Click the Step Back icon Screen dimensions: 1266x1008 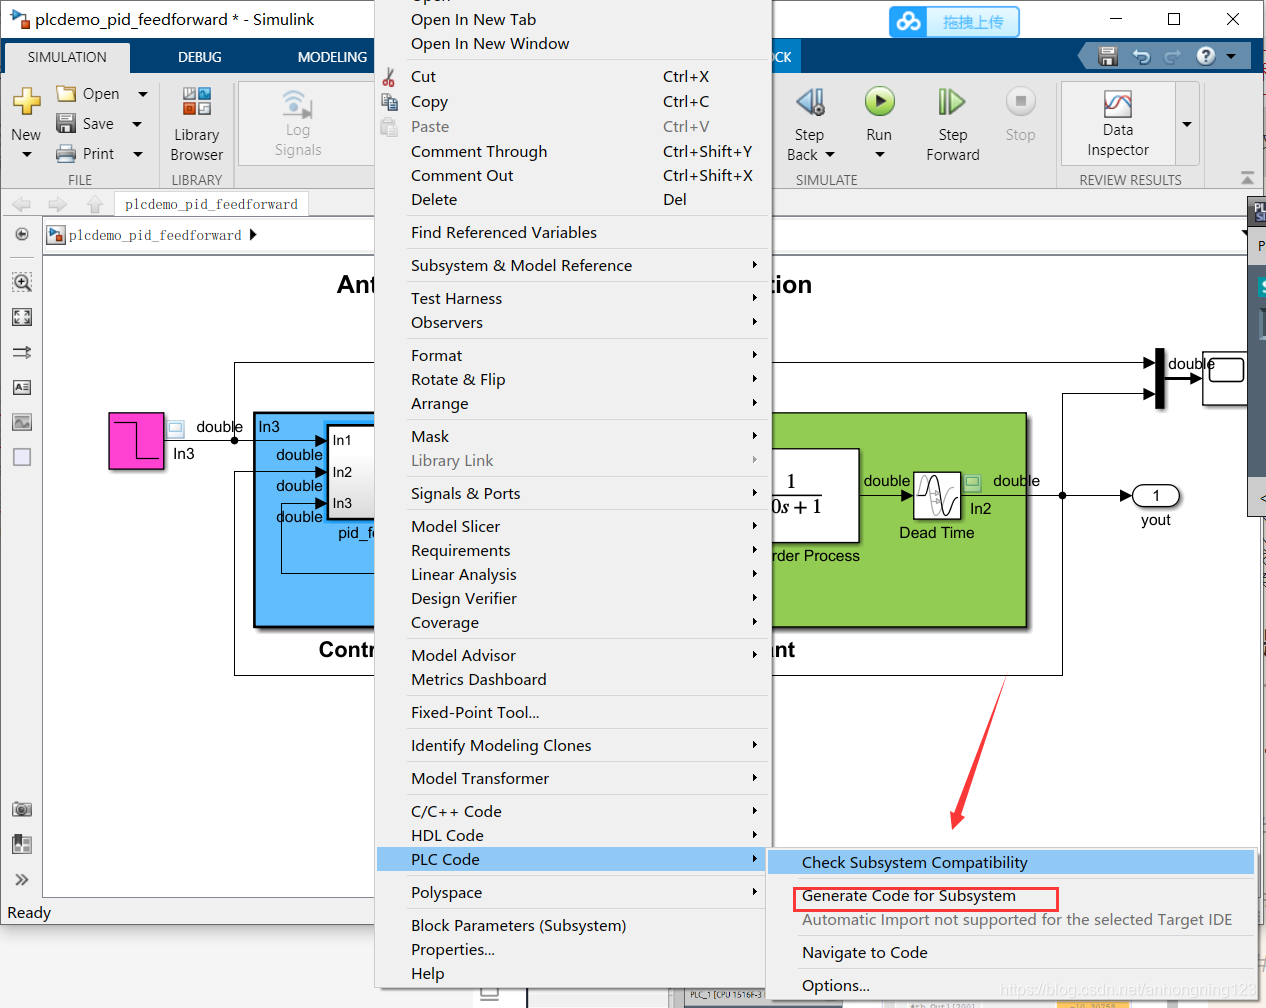[810, 101]
